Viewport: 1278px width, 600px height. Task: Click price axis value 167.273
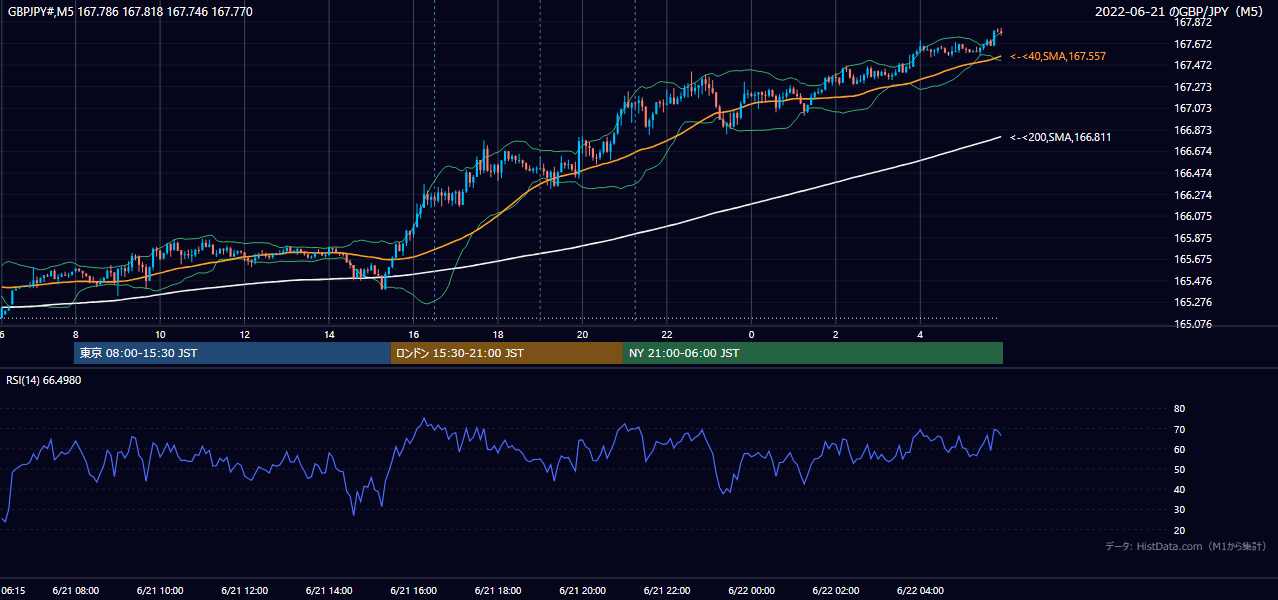(1192, 87)
